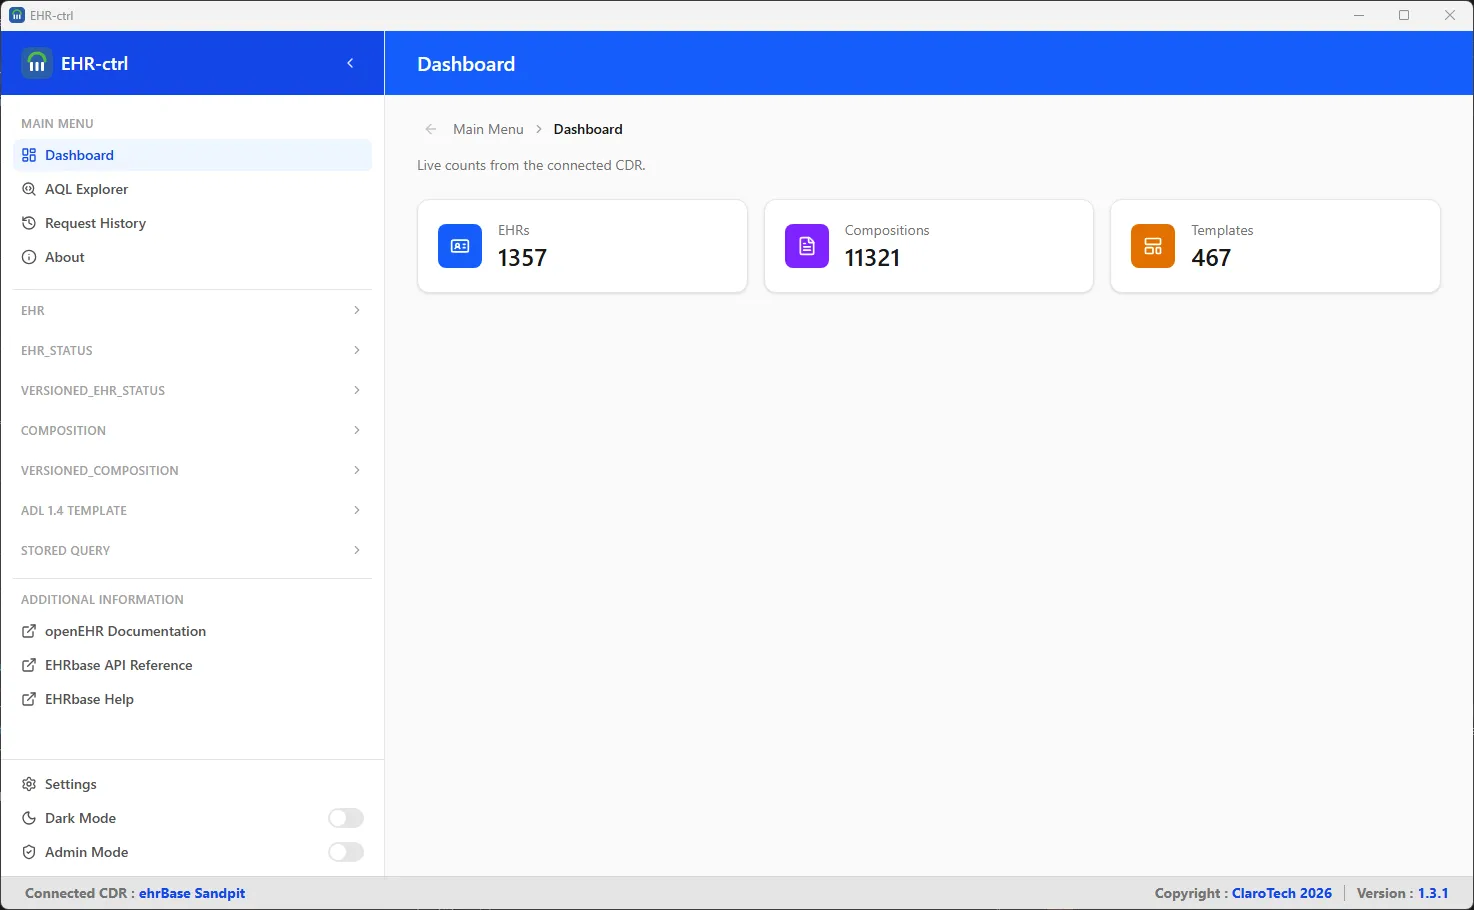1474x910 pixels.
Task: Click the external link icon beside openEHR Documentation
Action: [29, 631]
